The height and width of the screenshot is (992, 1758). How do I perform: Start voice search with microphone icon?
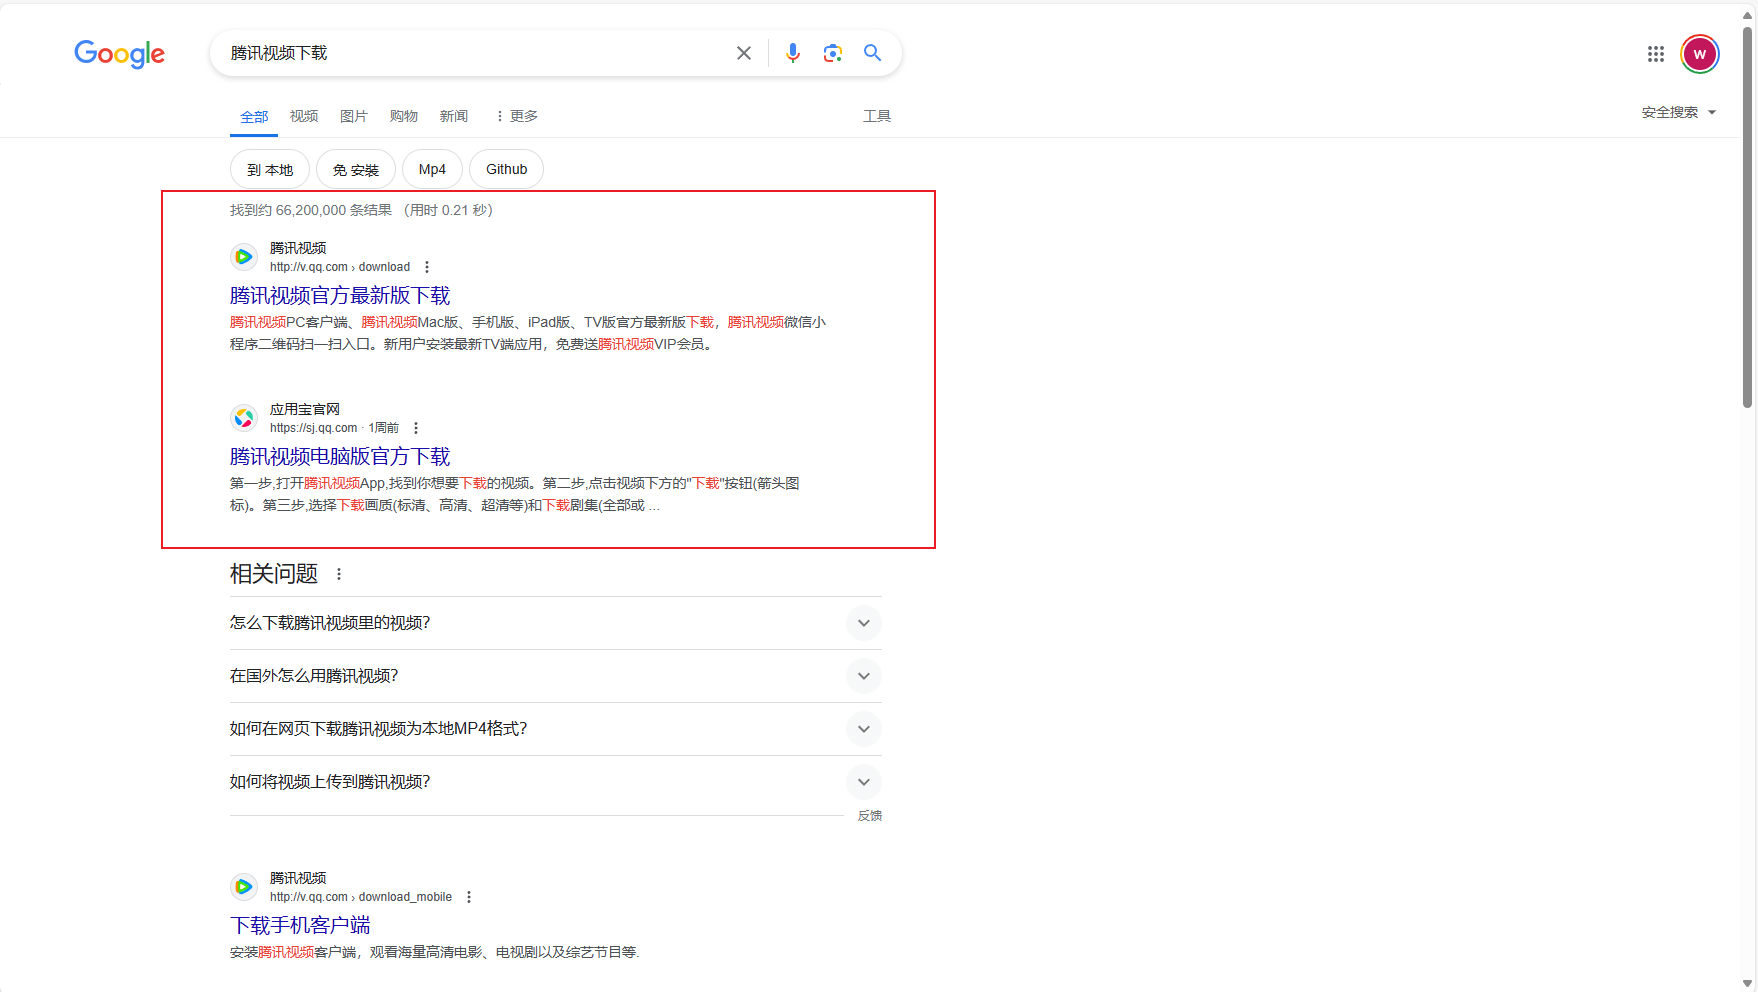793,53
